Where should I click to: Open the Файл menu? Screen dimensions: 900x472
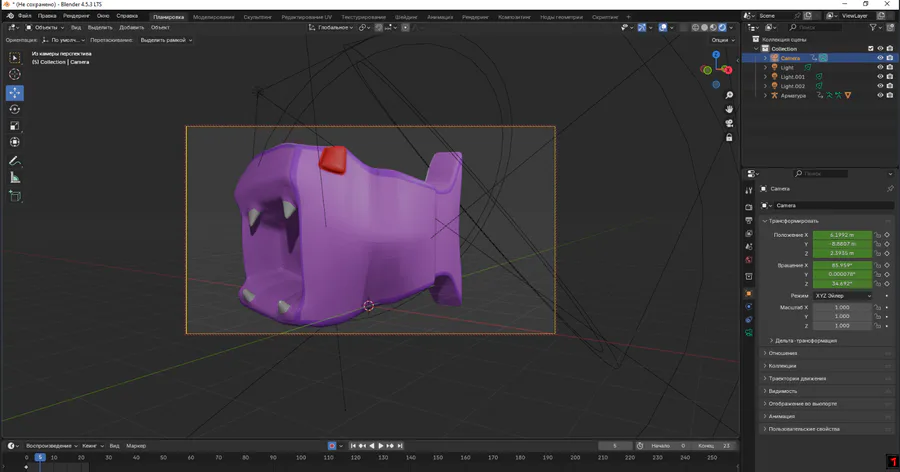click(x=25, y=16)
